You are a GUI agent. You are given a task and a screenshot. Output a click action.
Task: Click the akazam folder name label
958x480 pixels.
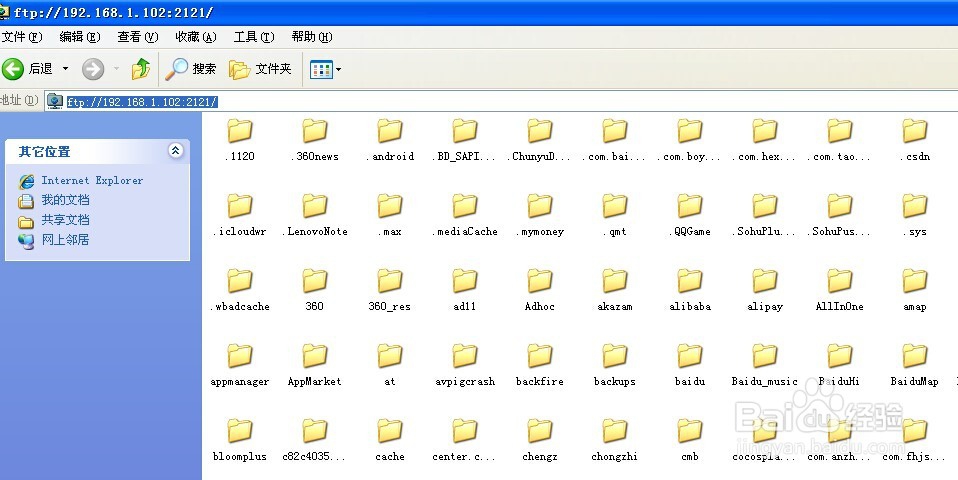coord(615,307)
